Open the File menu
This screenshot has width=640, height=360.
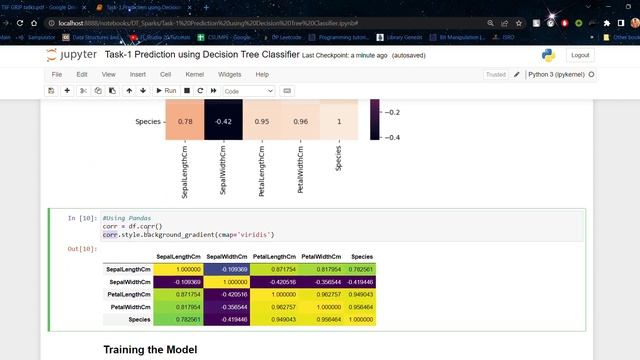(57, 75)
